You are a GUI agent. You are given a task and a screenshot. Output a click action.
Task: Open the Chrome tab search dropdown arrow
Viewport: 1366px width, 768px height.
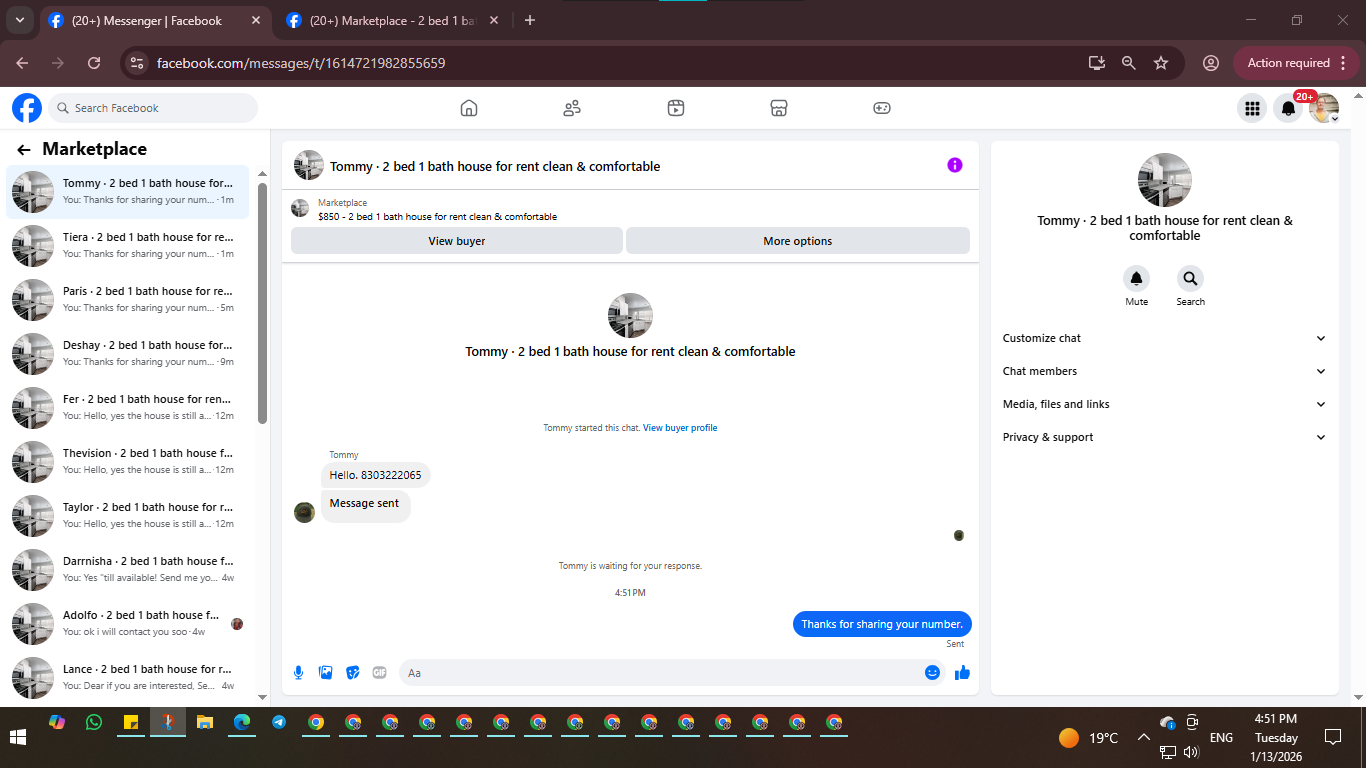click(19, 20)
